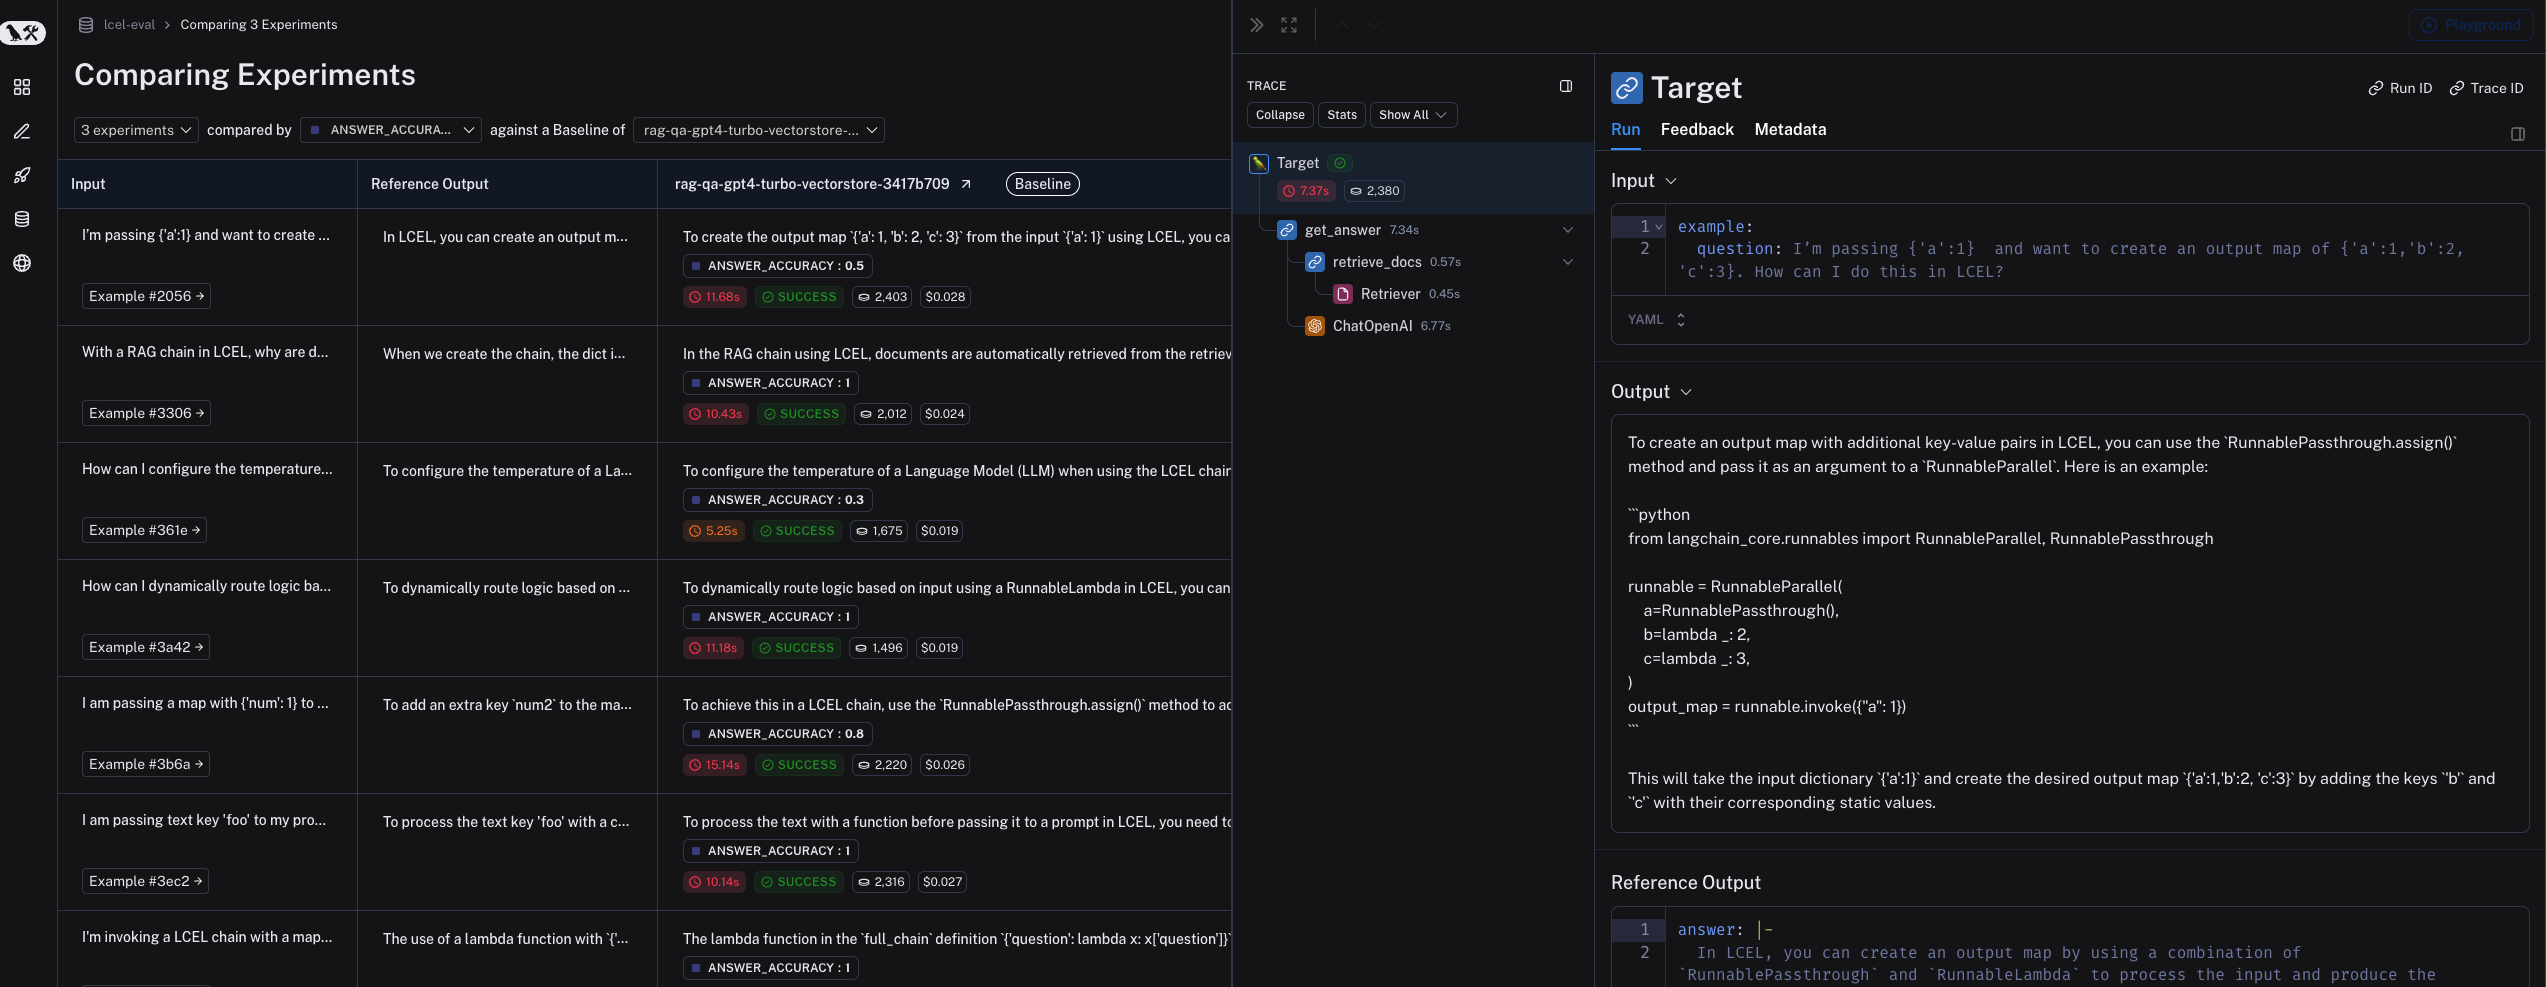Screen dimensions: 2546x987
Task: Open the '3 experiments' dropdown
Action: click(x=136, y=130)
